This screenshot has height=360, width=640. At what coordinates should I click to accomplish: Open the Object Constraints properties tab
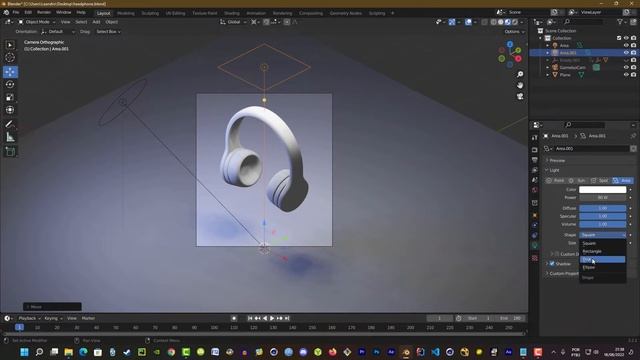[x=535, y=236]
